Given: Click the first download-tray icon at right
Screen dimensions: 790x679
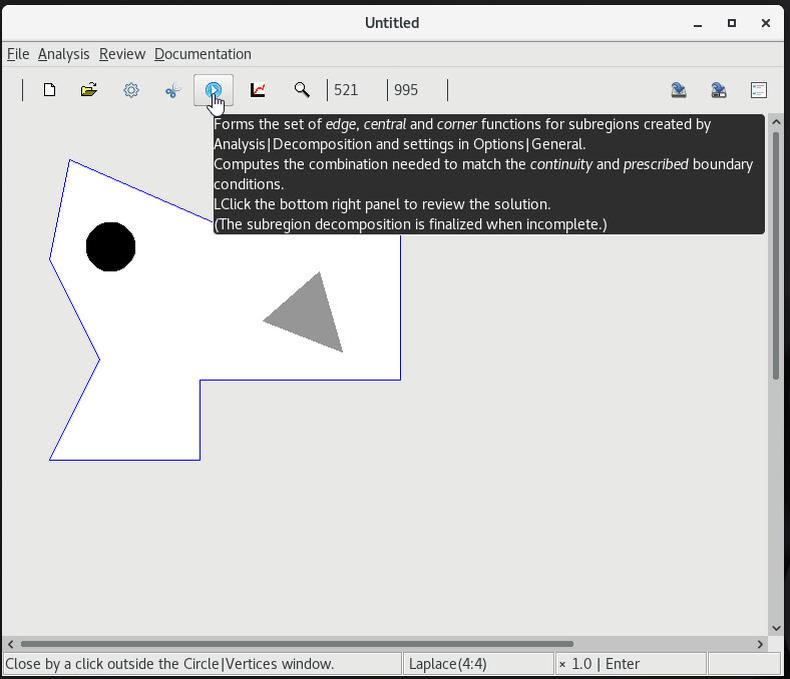Looking at the screenshot, I should [678, 90].
